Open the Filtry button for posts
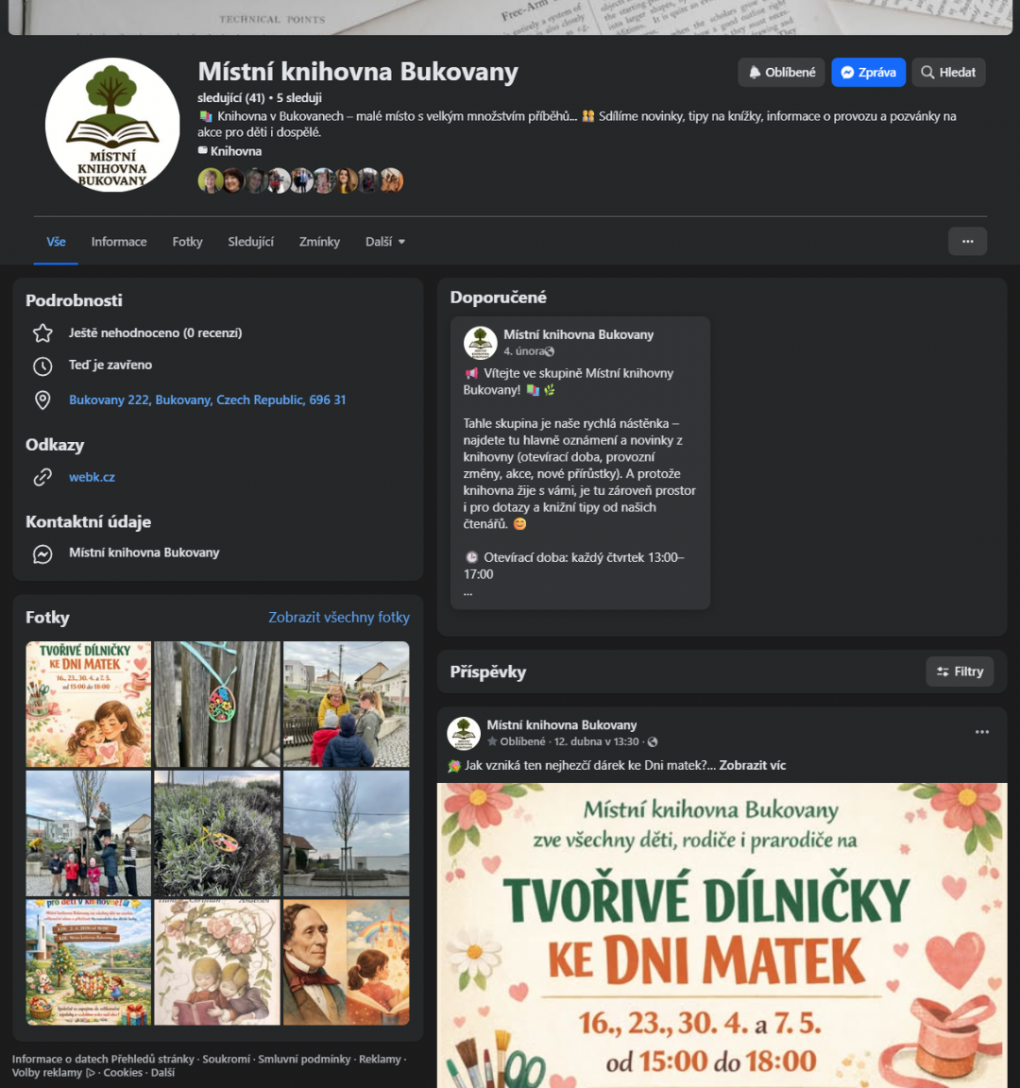Viewport: 1020px width, 1088px height. tap(960, 672)
